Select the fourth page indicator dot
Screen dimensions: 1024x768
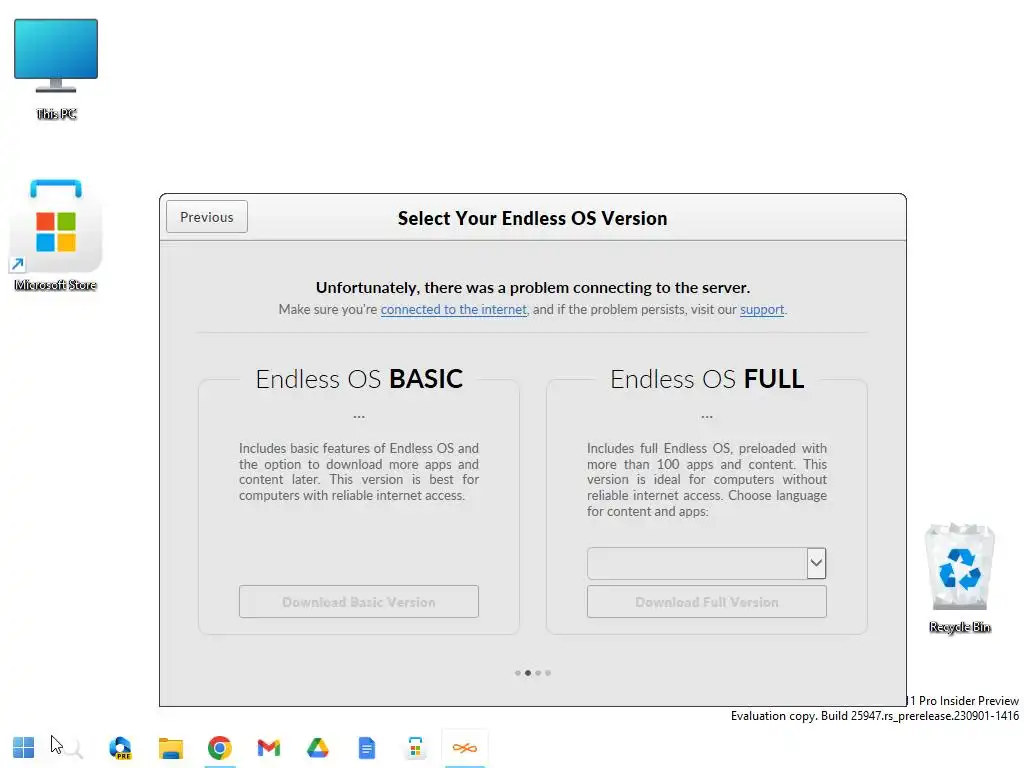(548, 673)
